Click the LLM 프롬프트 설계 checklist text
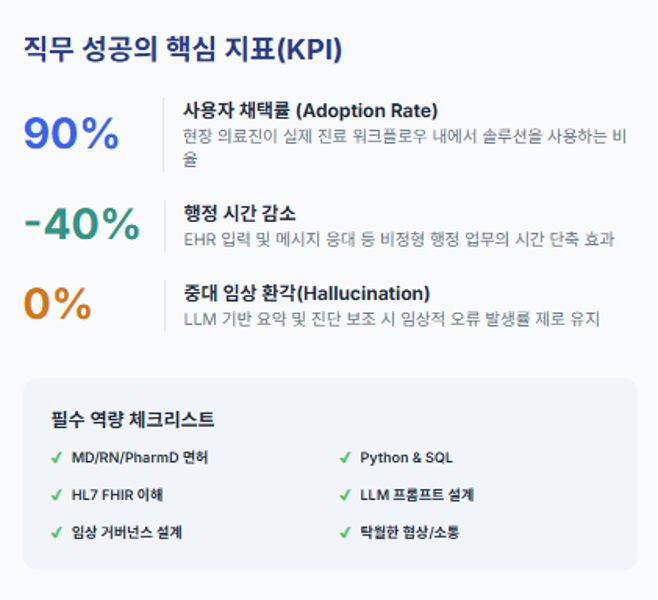658x600 pixels. 417,495
